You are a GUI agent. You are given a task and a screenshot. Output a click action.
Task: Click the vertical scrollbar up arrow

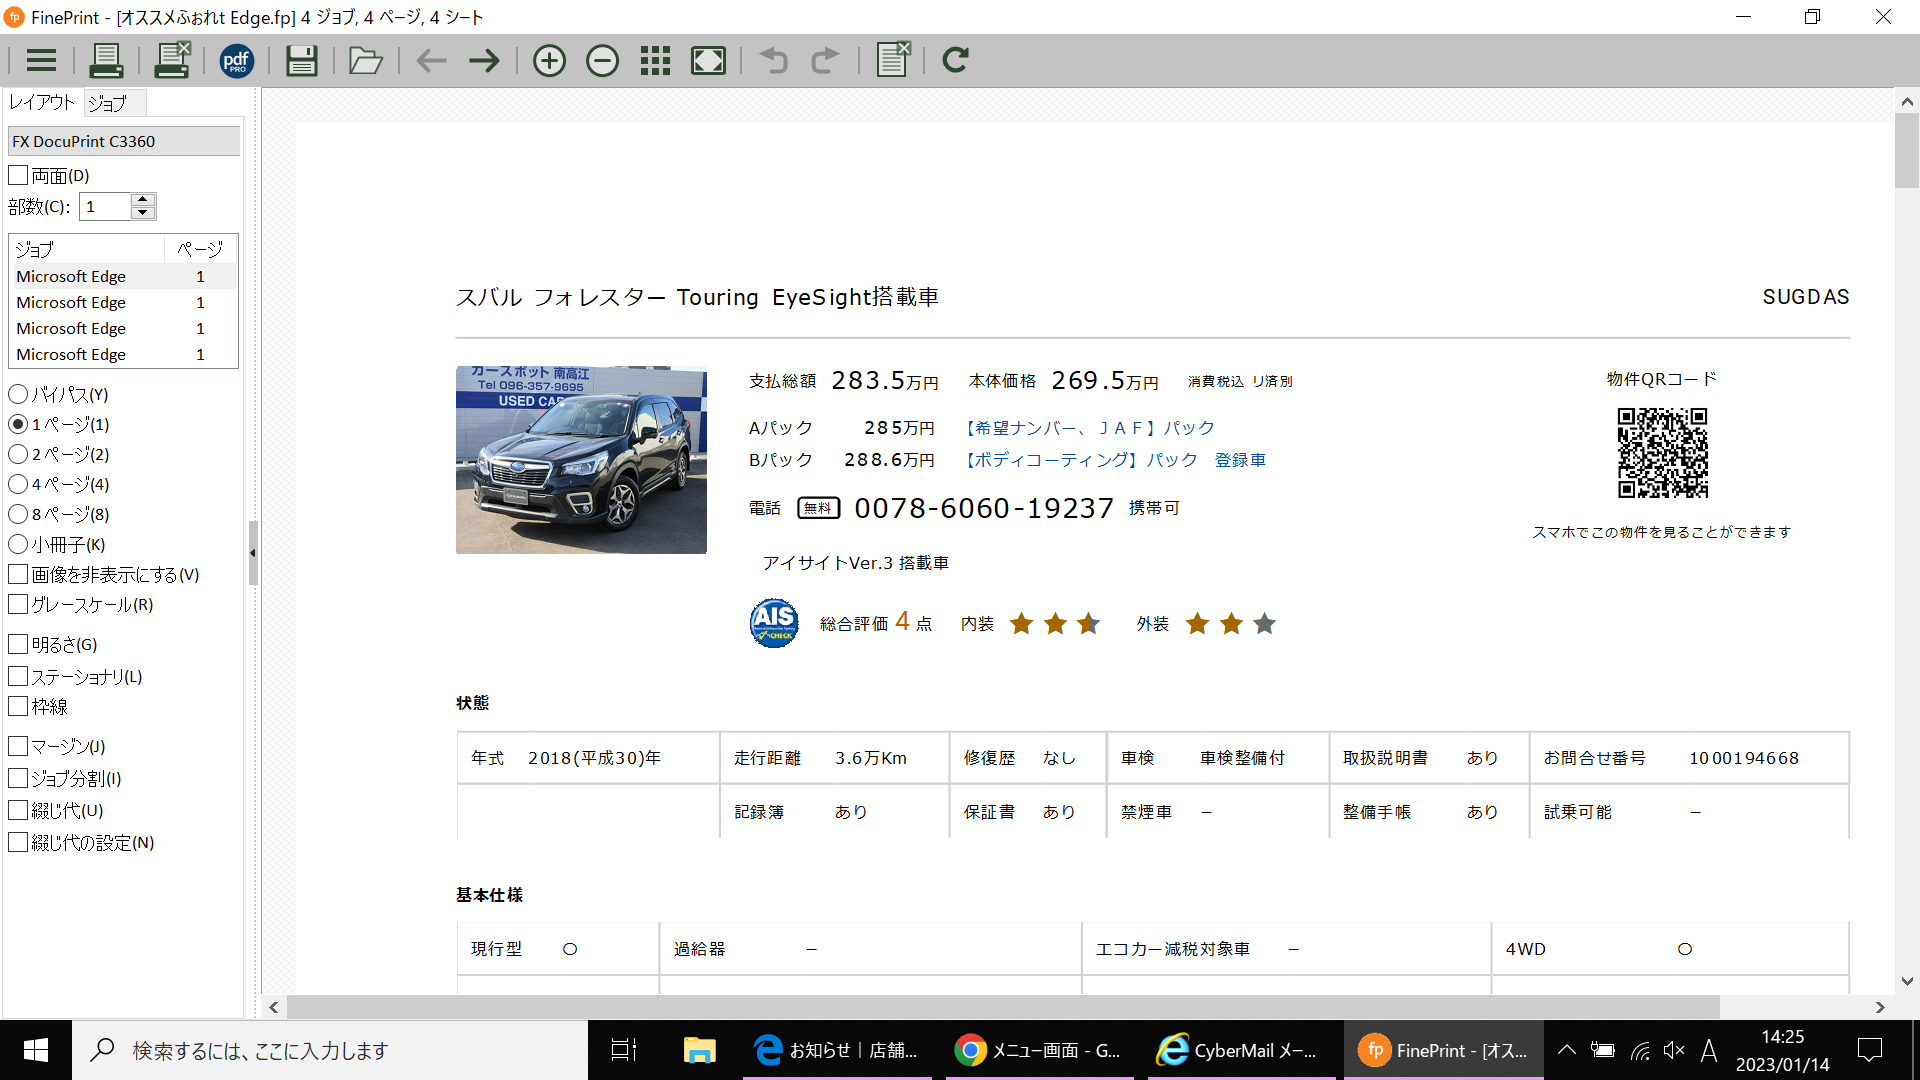pos(1907,101)
